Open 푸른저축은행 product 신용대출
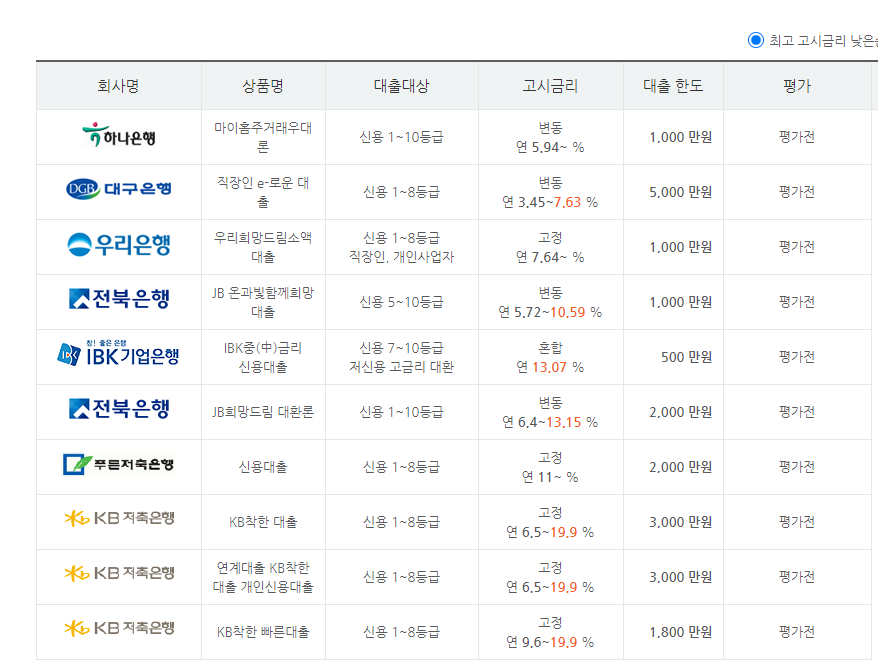This screenshot has height=660, width=878. coord(263,467)
